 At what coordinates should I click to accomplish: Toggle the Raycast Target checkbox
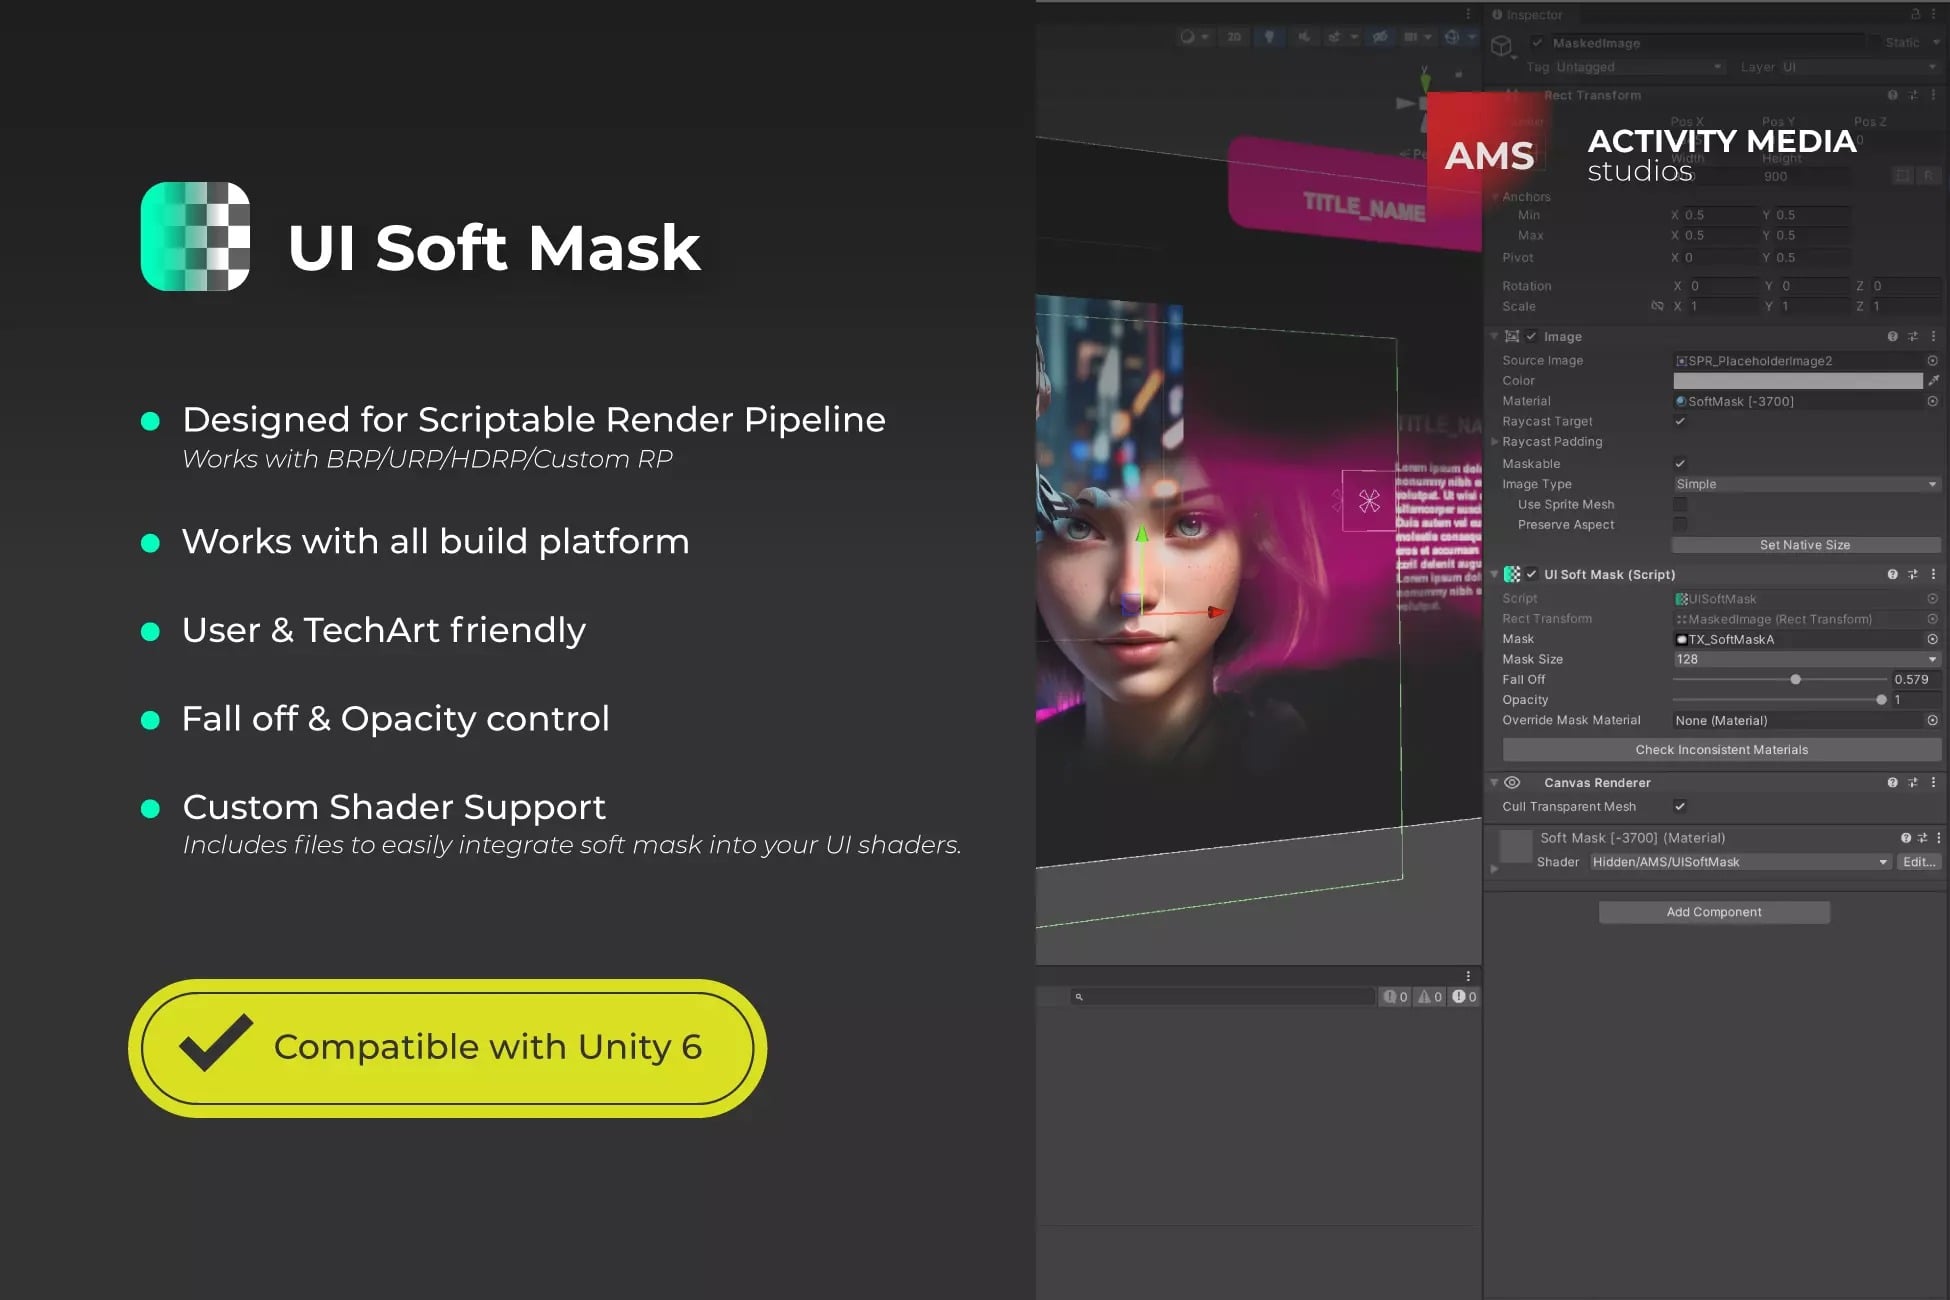coord(1680,422)
